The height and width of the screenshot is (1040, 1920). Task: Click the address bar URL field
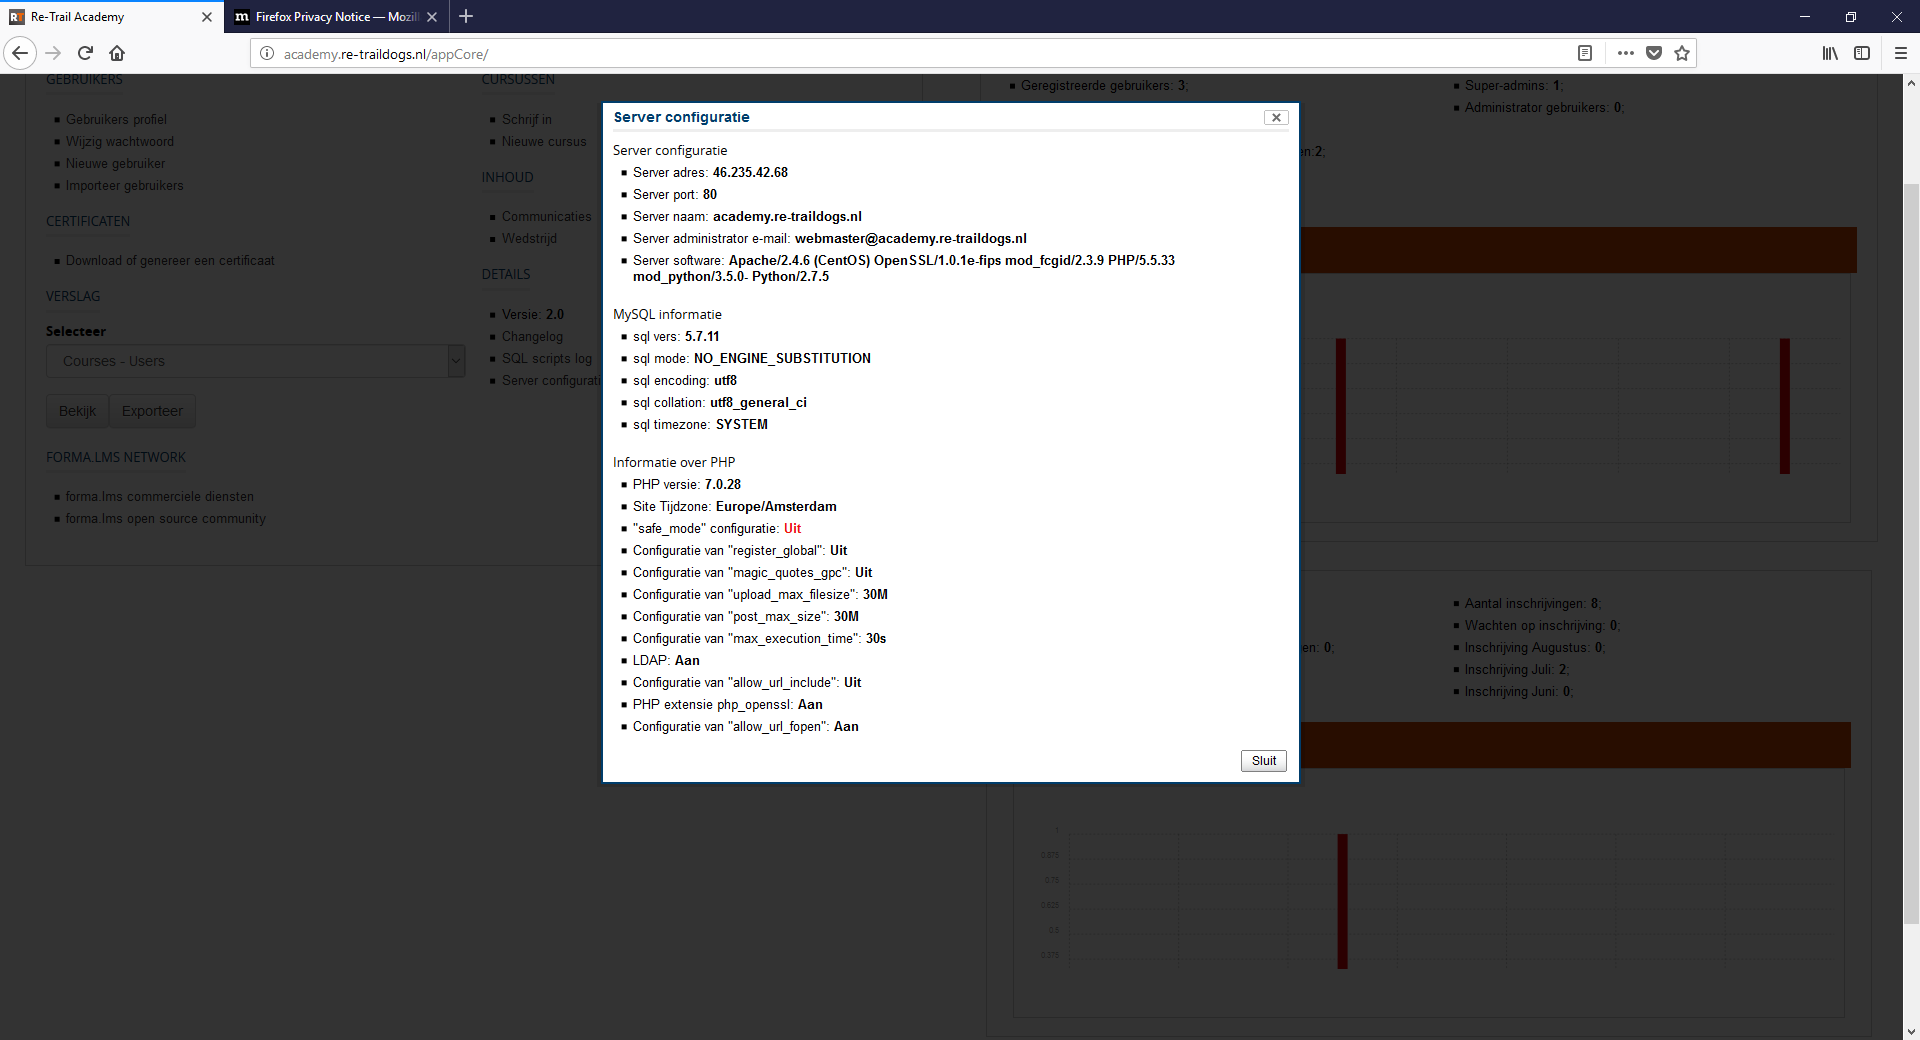coord(900,54)
